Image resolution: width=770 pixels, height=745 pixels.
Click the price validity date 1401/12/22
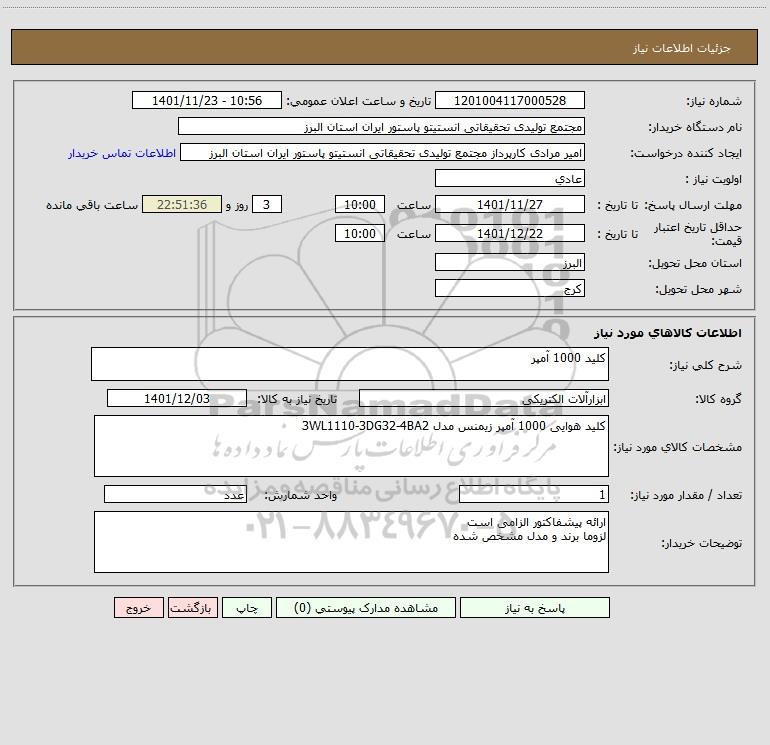click(x=510, y=233)
